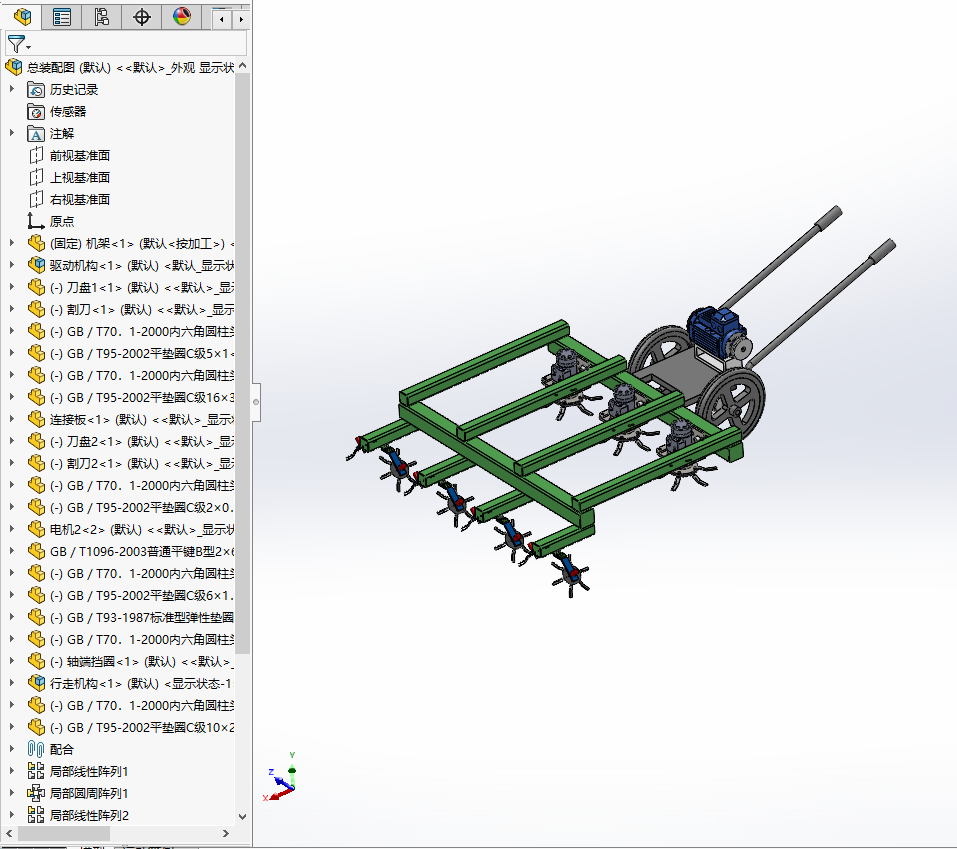Select the top assembly 总装配图 icon
Image resolution: width=957 pixels, height=849 pixels.
(x=13, y=67)
